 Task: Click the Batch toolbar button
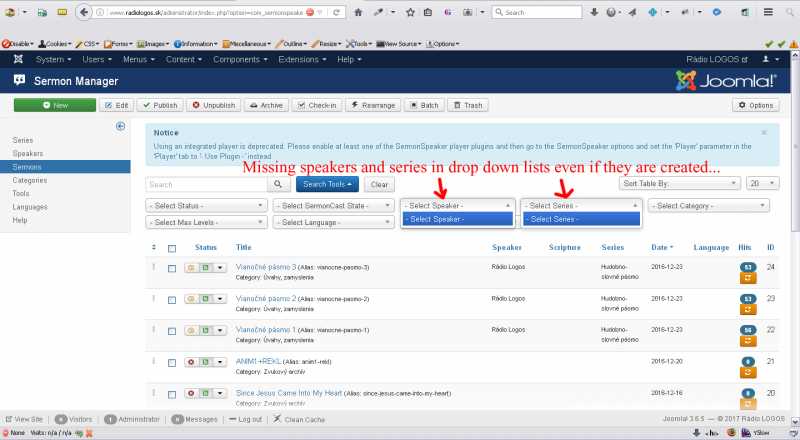coord(424,105)
